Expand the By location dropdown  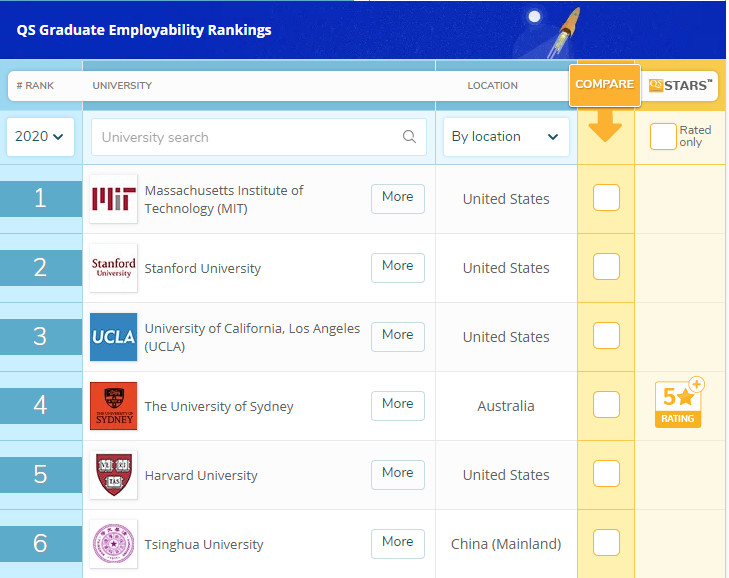point(505,137)
